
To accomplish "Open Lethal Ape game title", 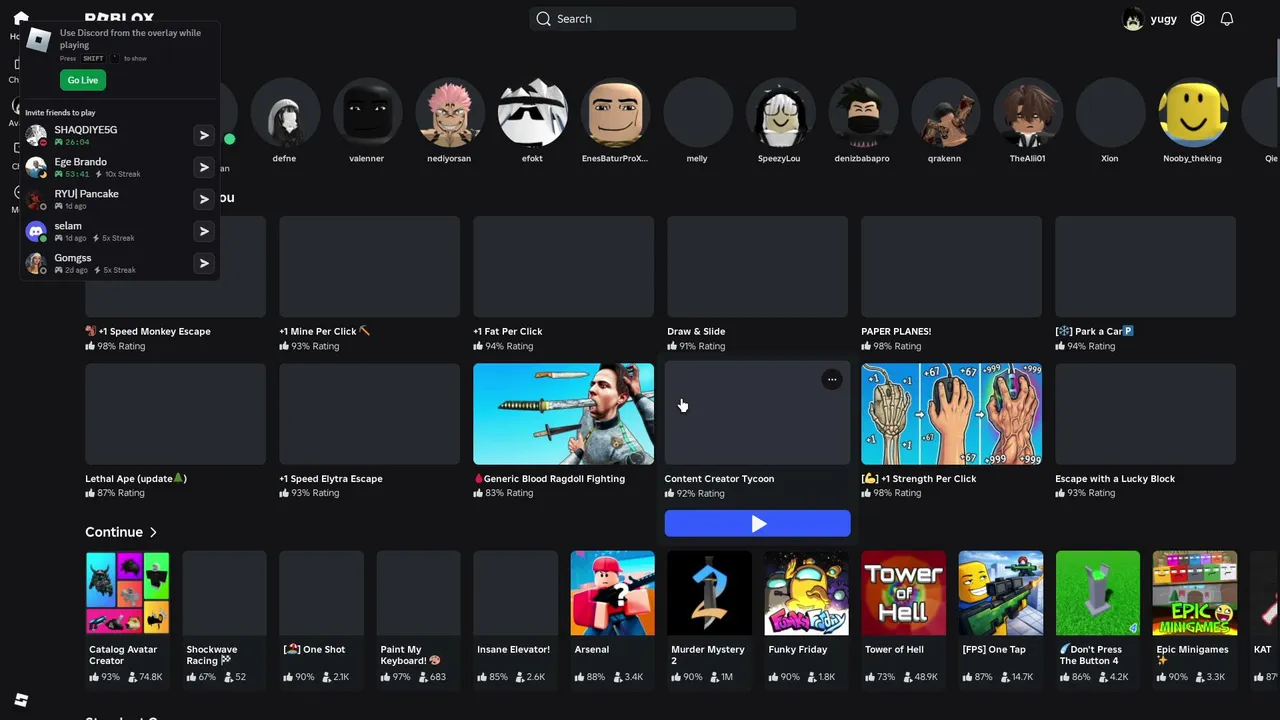I will [x=136, y=478].
